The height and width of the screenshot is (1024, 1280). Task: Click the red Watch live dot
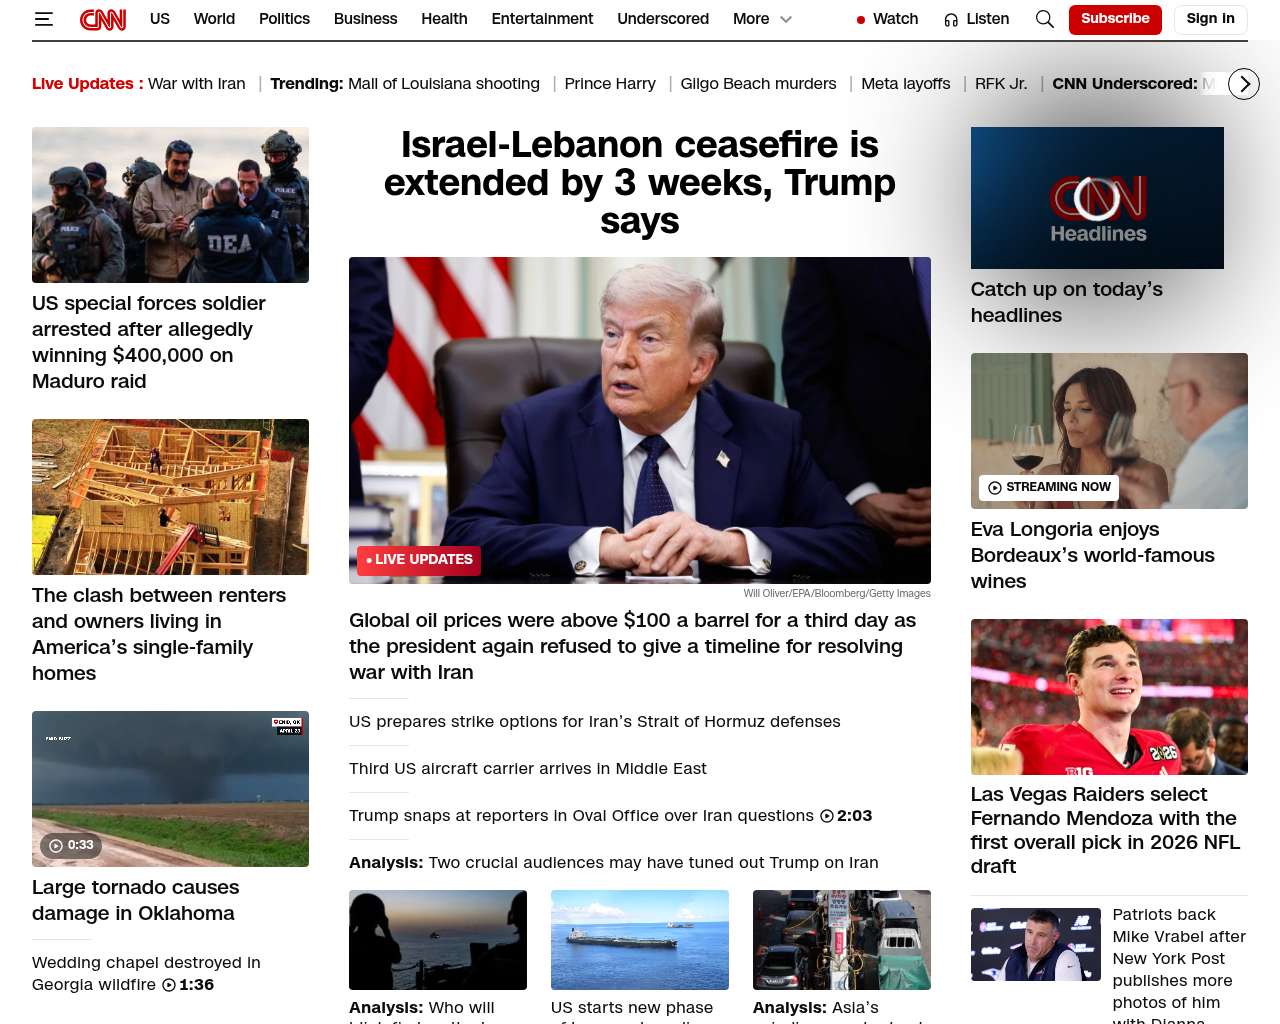861,20
